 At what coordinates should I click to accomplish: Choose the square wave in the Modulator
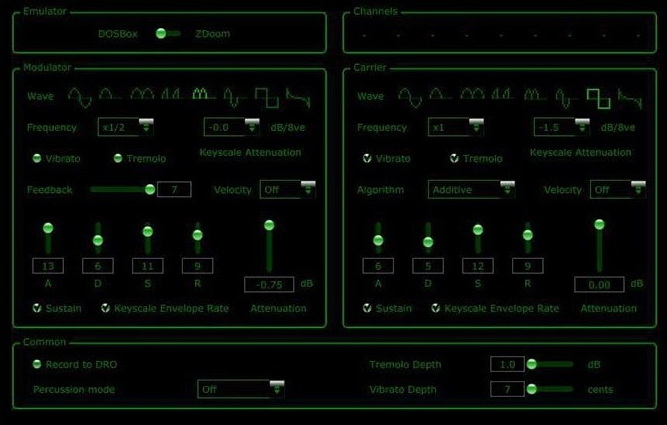(266, 96)
